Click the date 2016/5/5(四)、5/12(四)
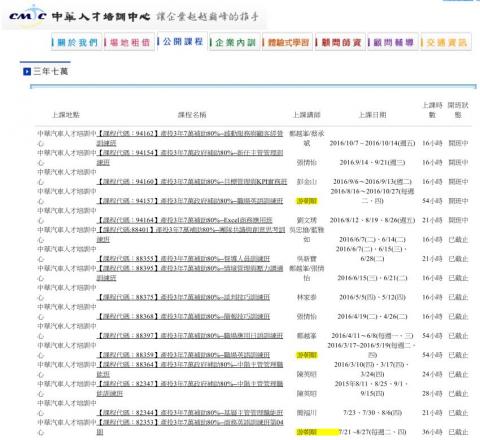The image size is (480, 440). coord(372,297)
